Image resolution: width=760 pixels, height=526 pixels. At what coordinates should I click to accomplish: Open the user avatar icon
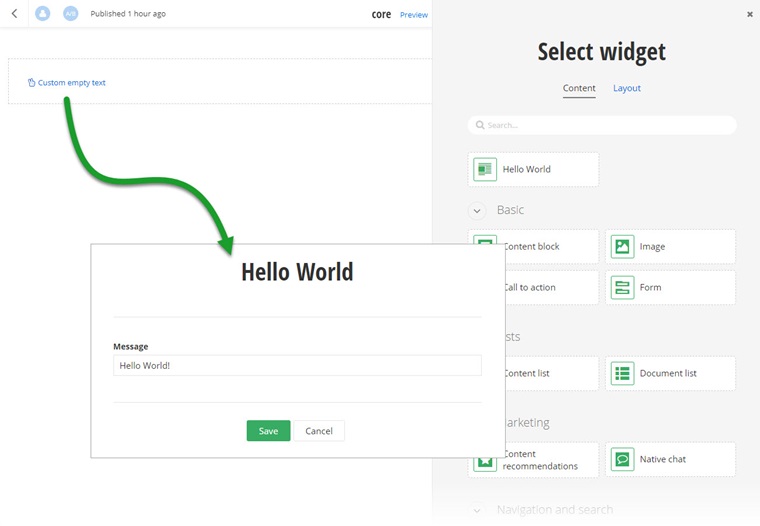click(43, 14)
